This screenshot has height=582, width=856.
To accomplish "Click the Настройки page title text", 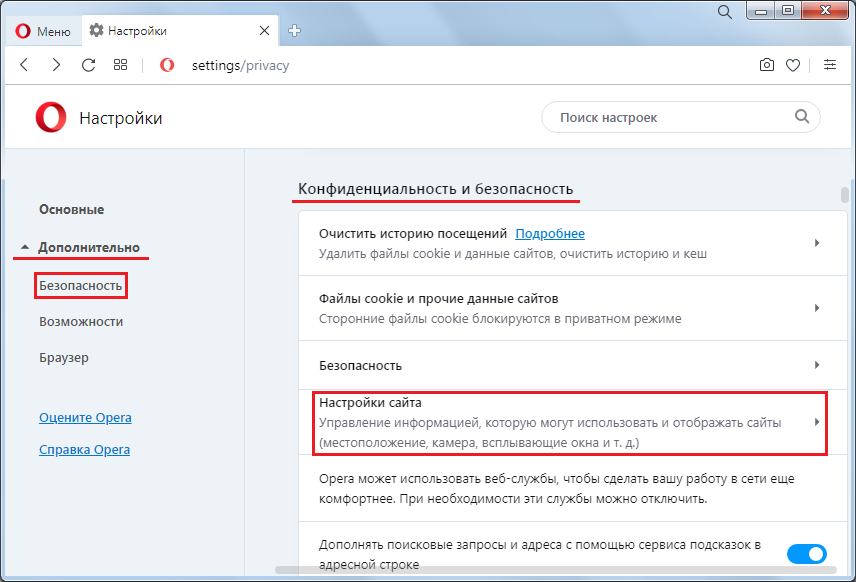I will point(121,118).
